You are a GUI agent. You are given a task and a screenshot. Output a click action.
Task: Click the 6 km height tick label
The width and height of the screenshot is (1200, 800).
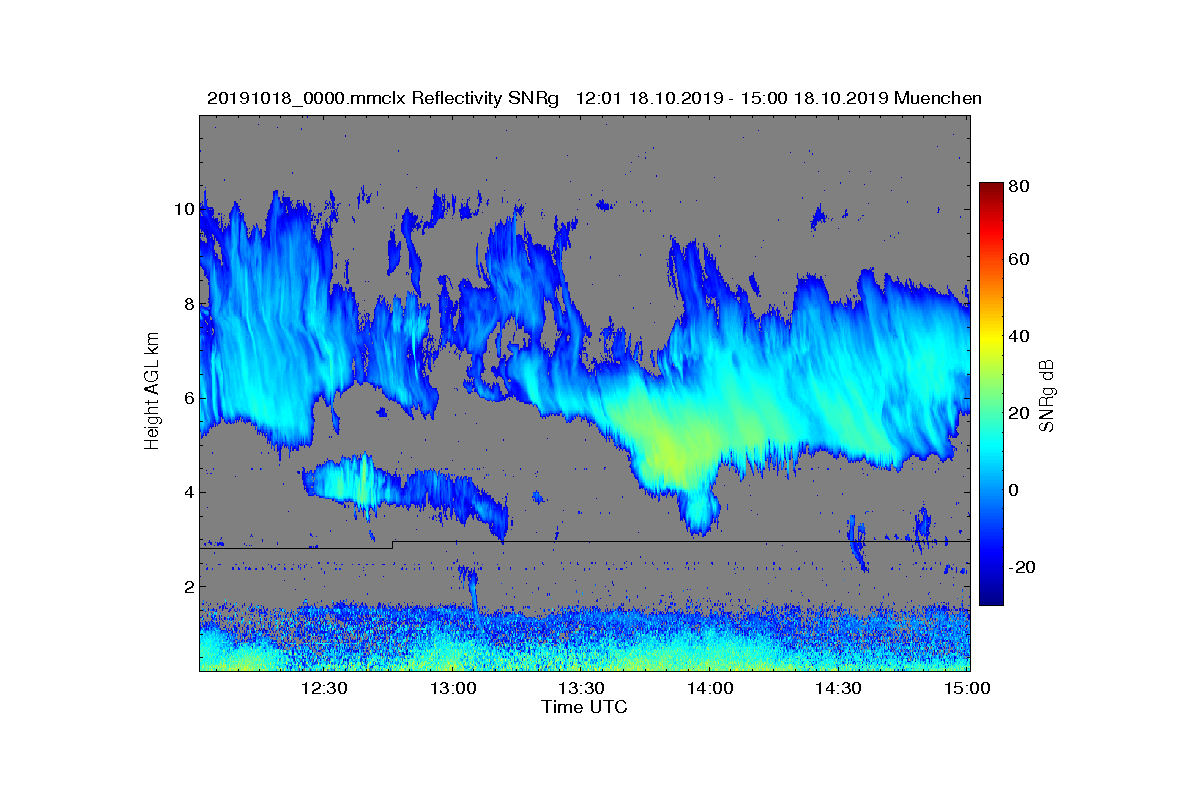click(188, 398)
